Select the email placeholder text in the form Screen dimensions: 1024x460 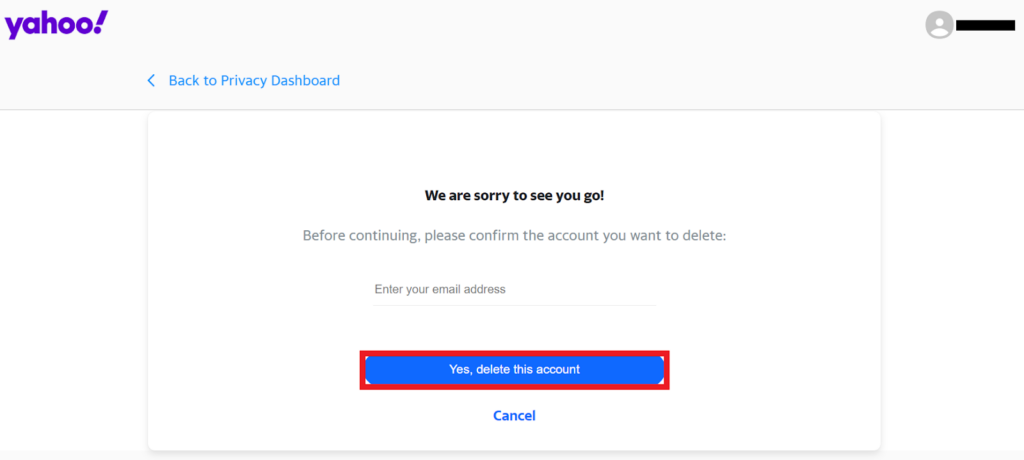click(440, 290)
